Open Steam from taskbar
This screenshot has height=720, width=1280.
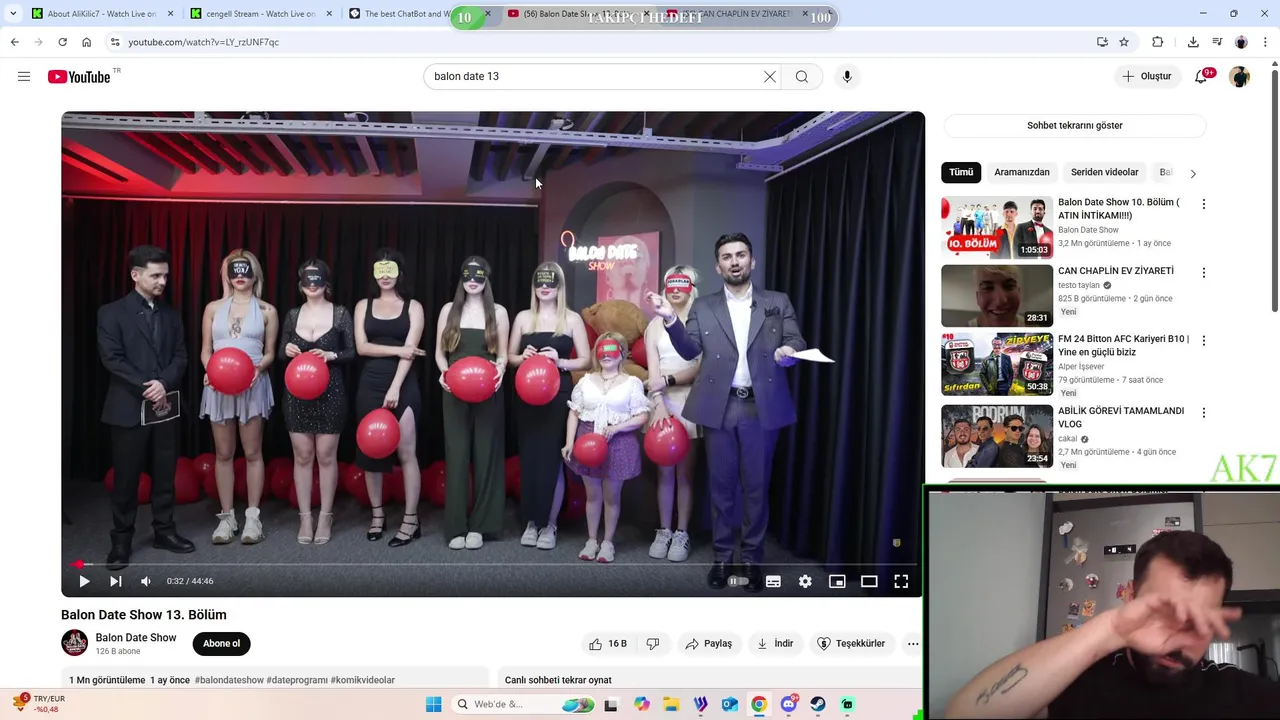pyautogui.click(x=818, y=704)
